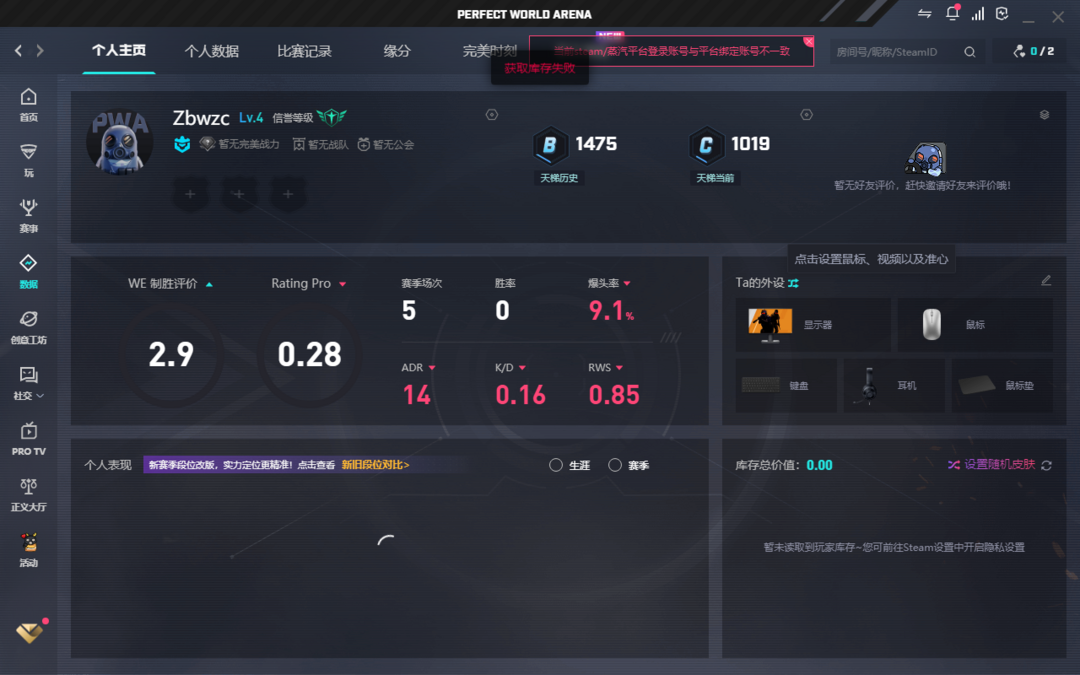The image size is (1080, 675).
Task: Open the 缘分 tab
Action: pos(397,51)
